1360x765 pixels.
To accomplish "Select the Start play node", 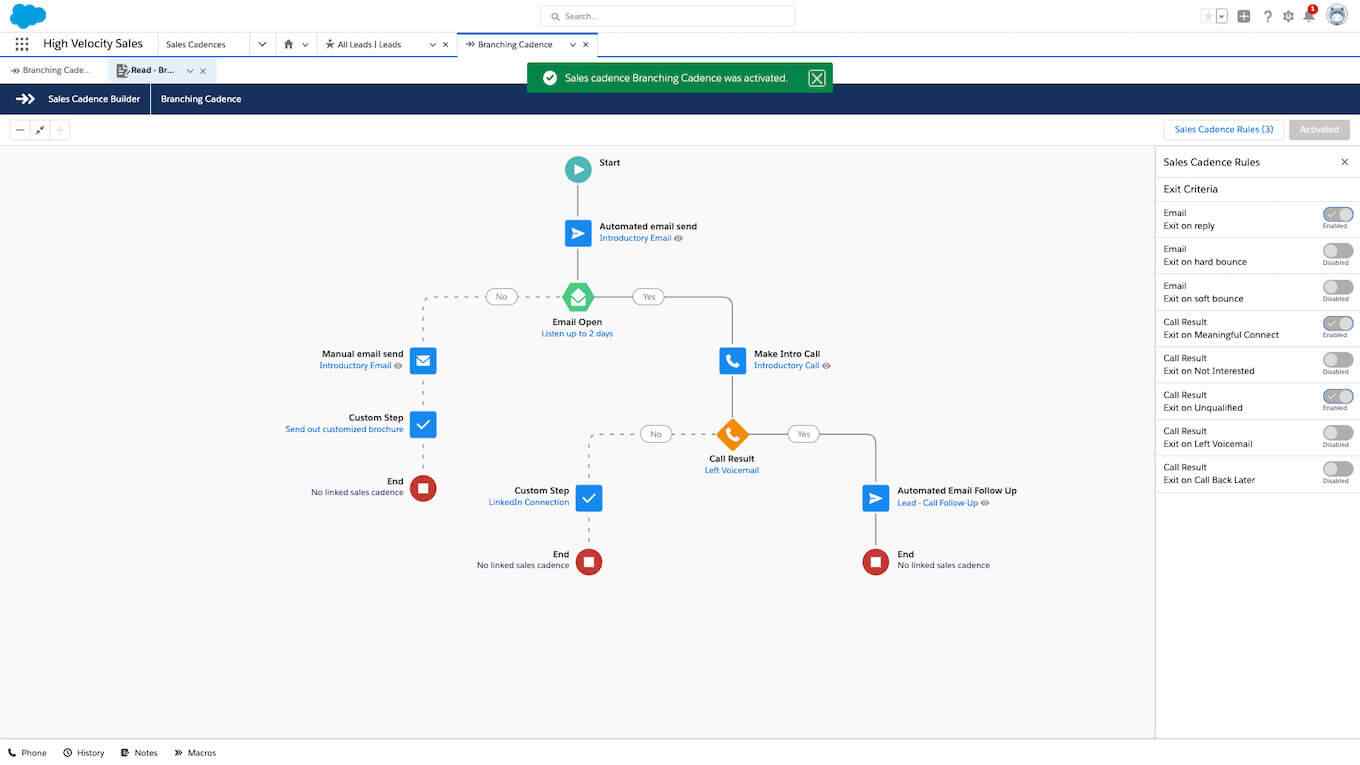I will coord(578,169).
